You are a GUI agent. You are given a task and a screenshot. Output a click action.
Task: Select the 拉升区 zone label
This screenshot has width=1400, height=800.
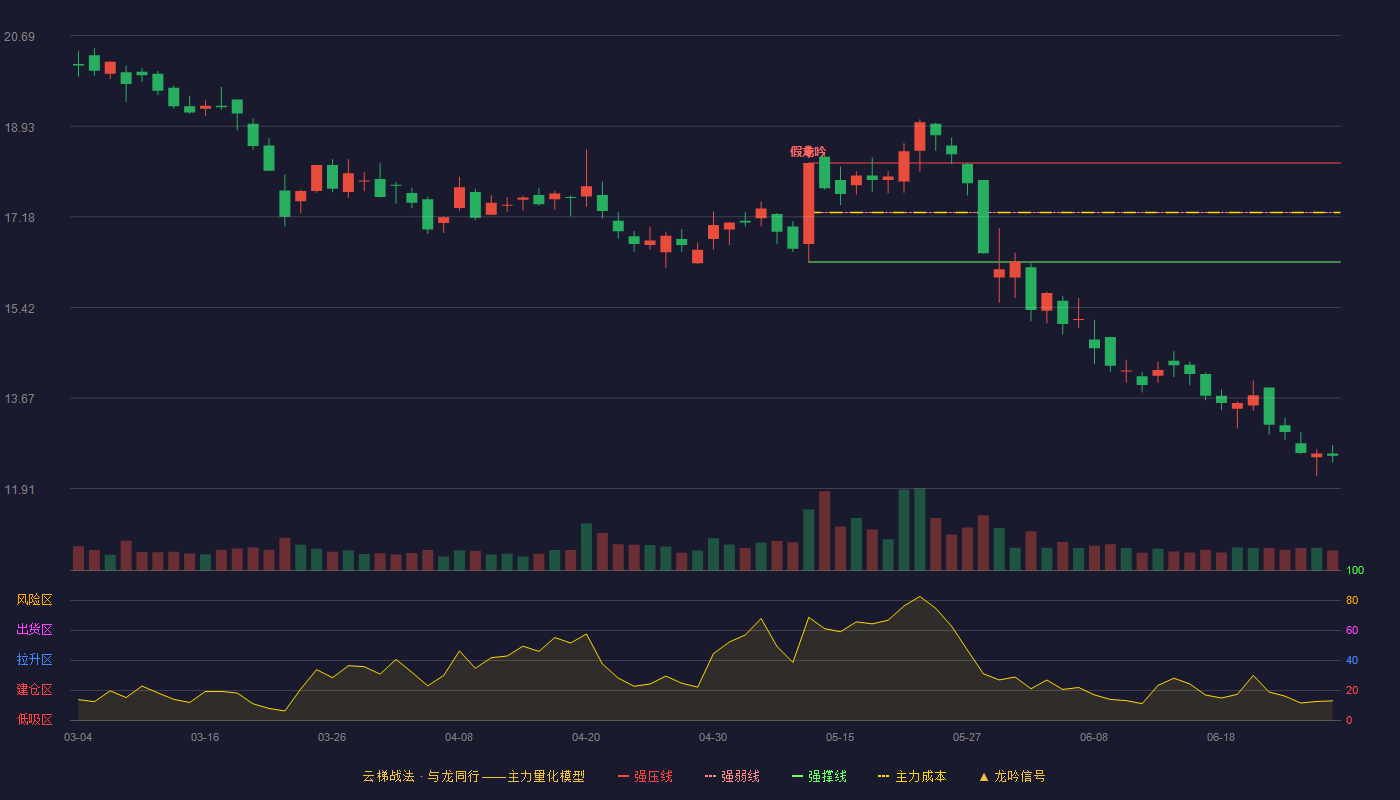[34, 660]
